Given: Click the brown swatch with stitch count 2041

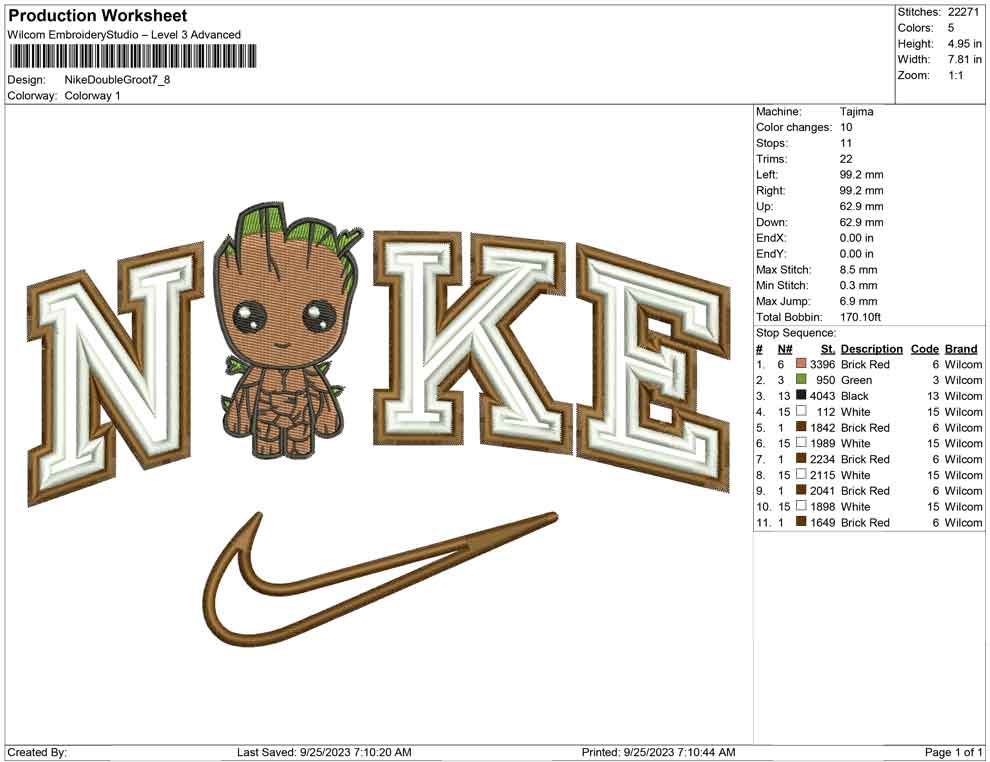Looking at the screenshot, I should coord(801,490).
